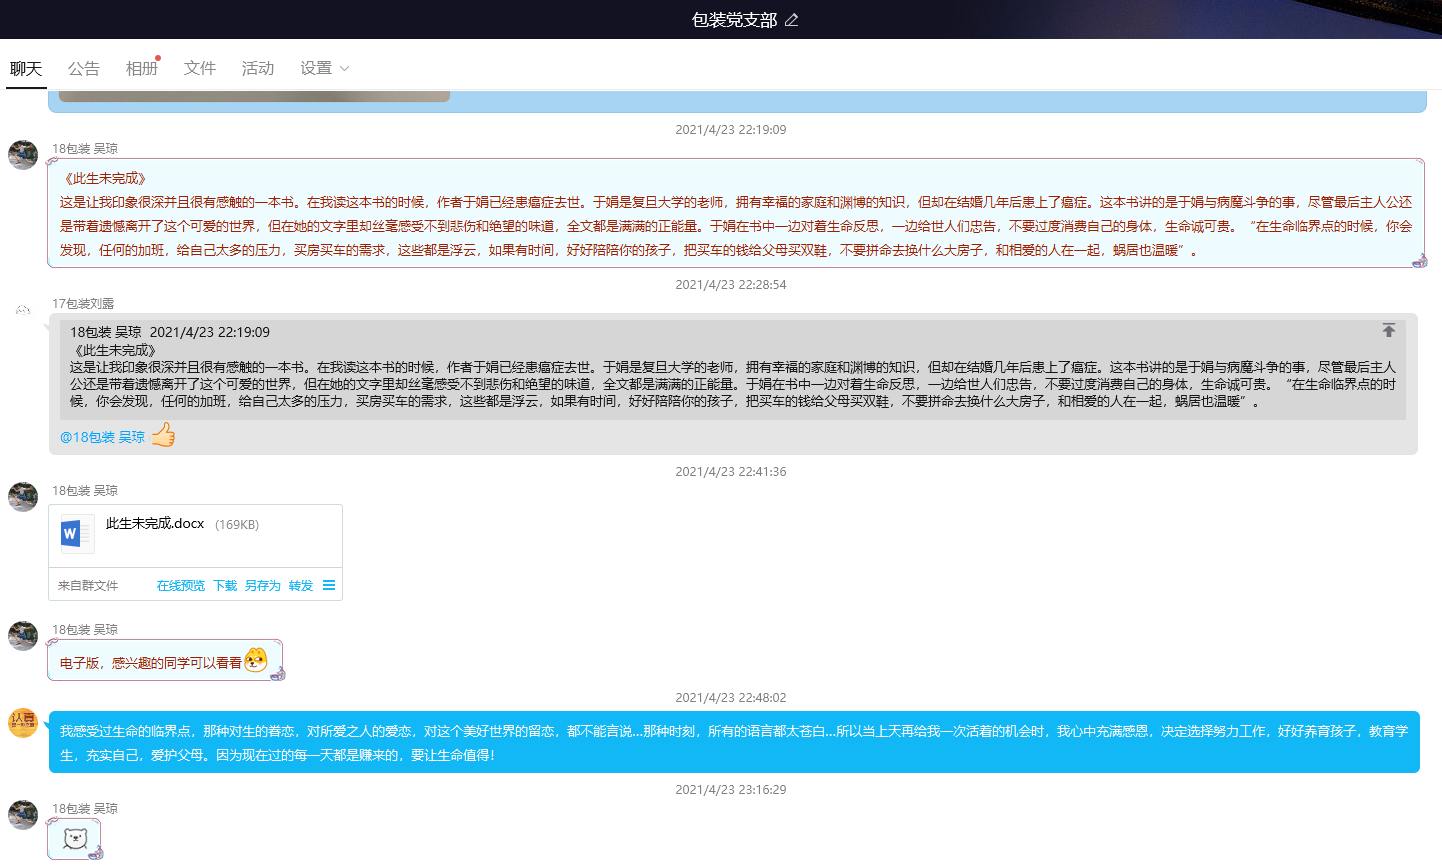Open file name 此生未完成.docx

[155, 524]
